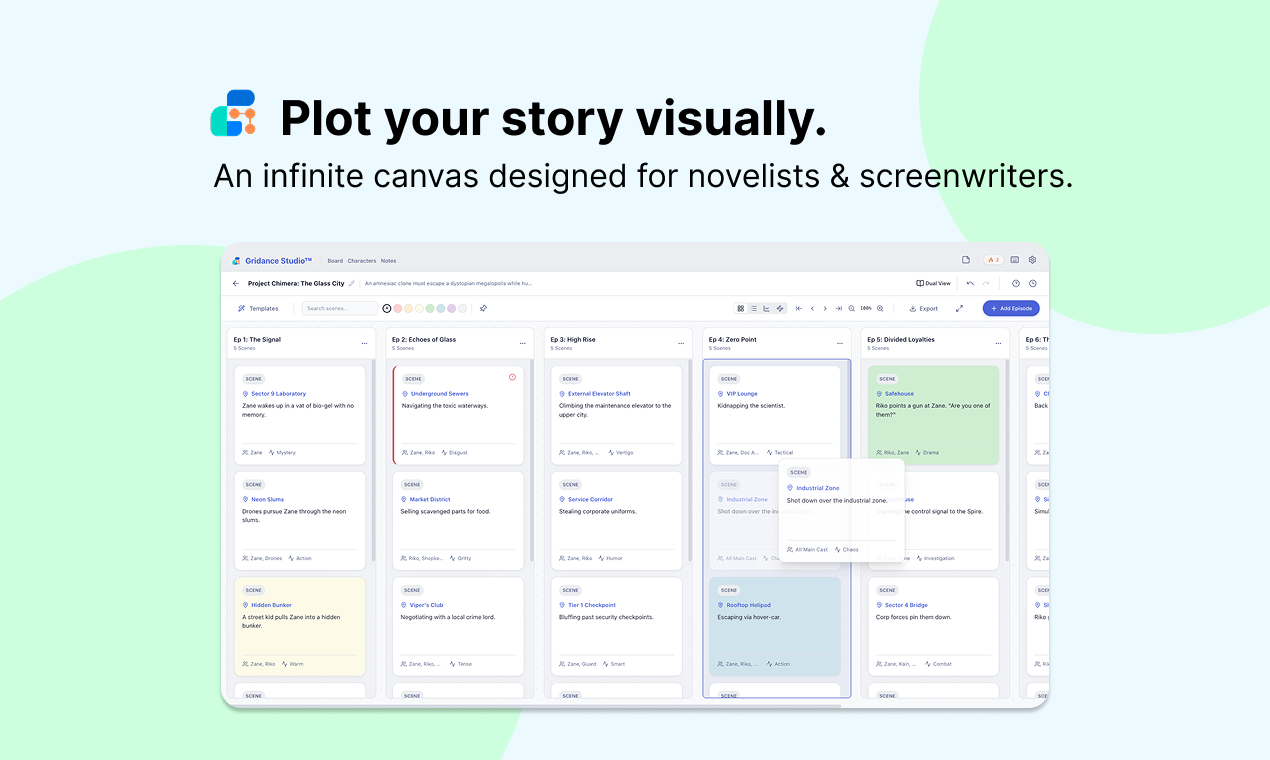Open the help question mark icon
The height and width of the screenshot is (760, 1270).
point(1016,283)
